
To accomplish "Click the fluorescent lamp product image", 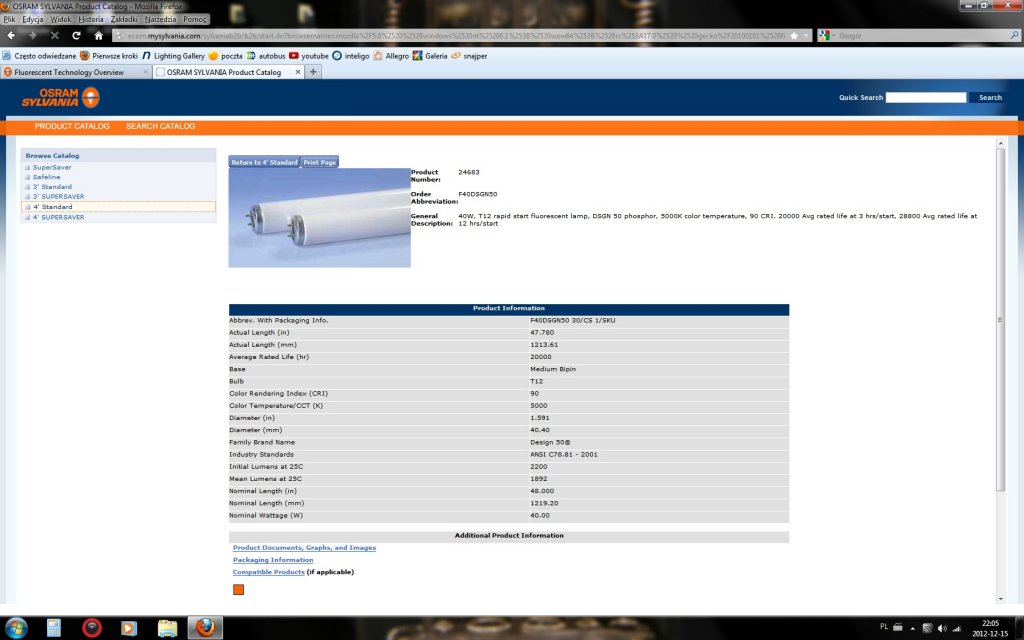I will pos(319,217).
